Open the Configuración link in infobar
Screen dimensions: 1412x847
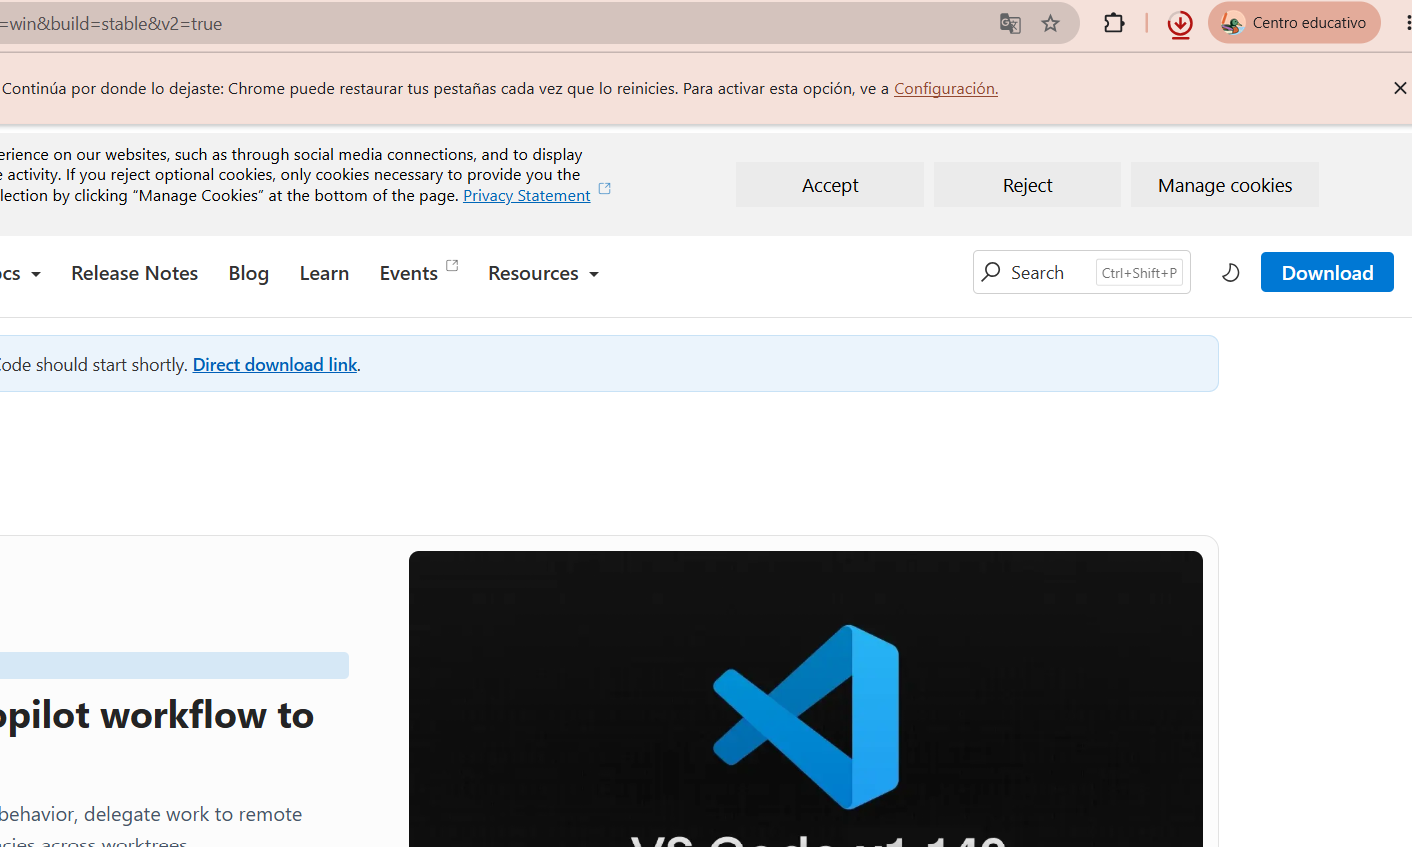pos(946,88)
